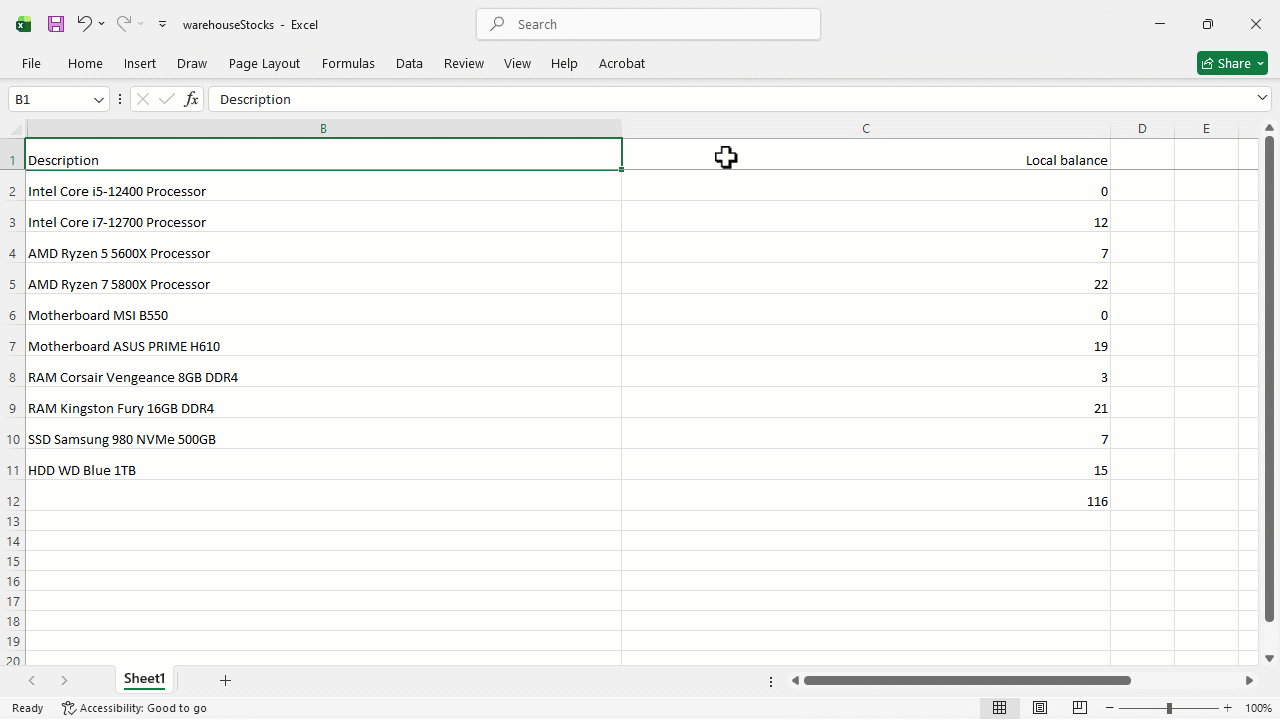Expand the formula bar
Viewport: 1280px width, 720px height.
[1262, 98]
